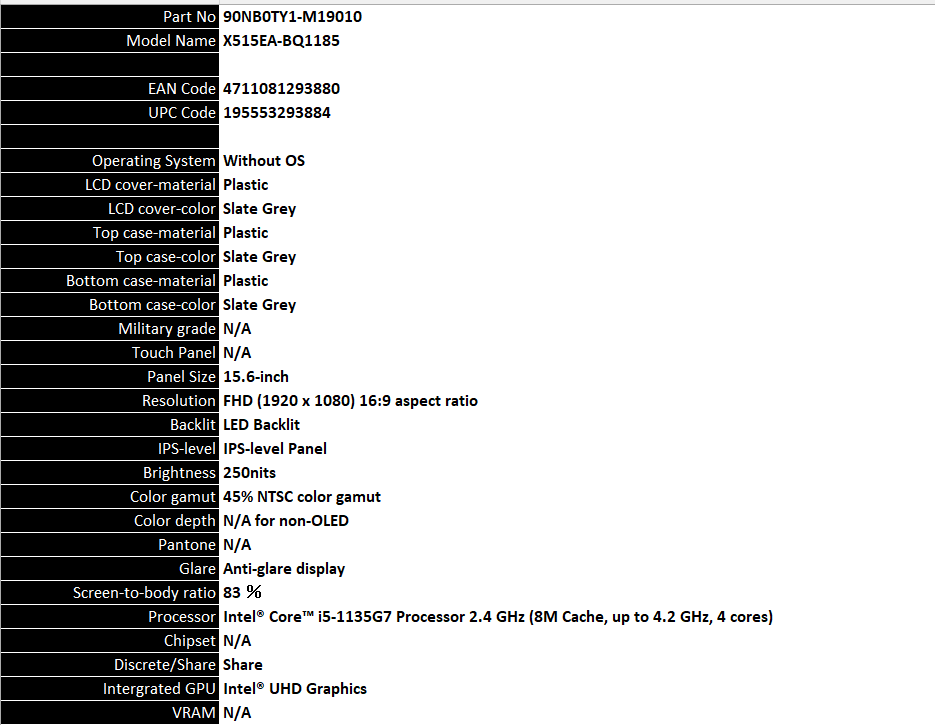Select the '45% NTSC color gamut' cell
This screenshot has width=935, height=725.
click(301, 497)
